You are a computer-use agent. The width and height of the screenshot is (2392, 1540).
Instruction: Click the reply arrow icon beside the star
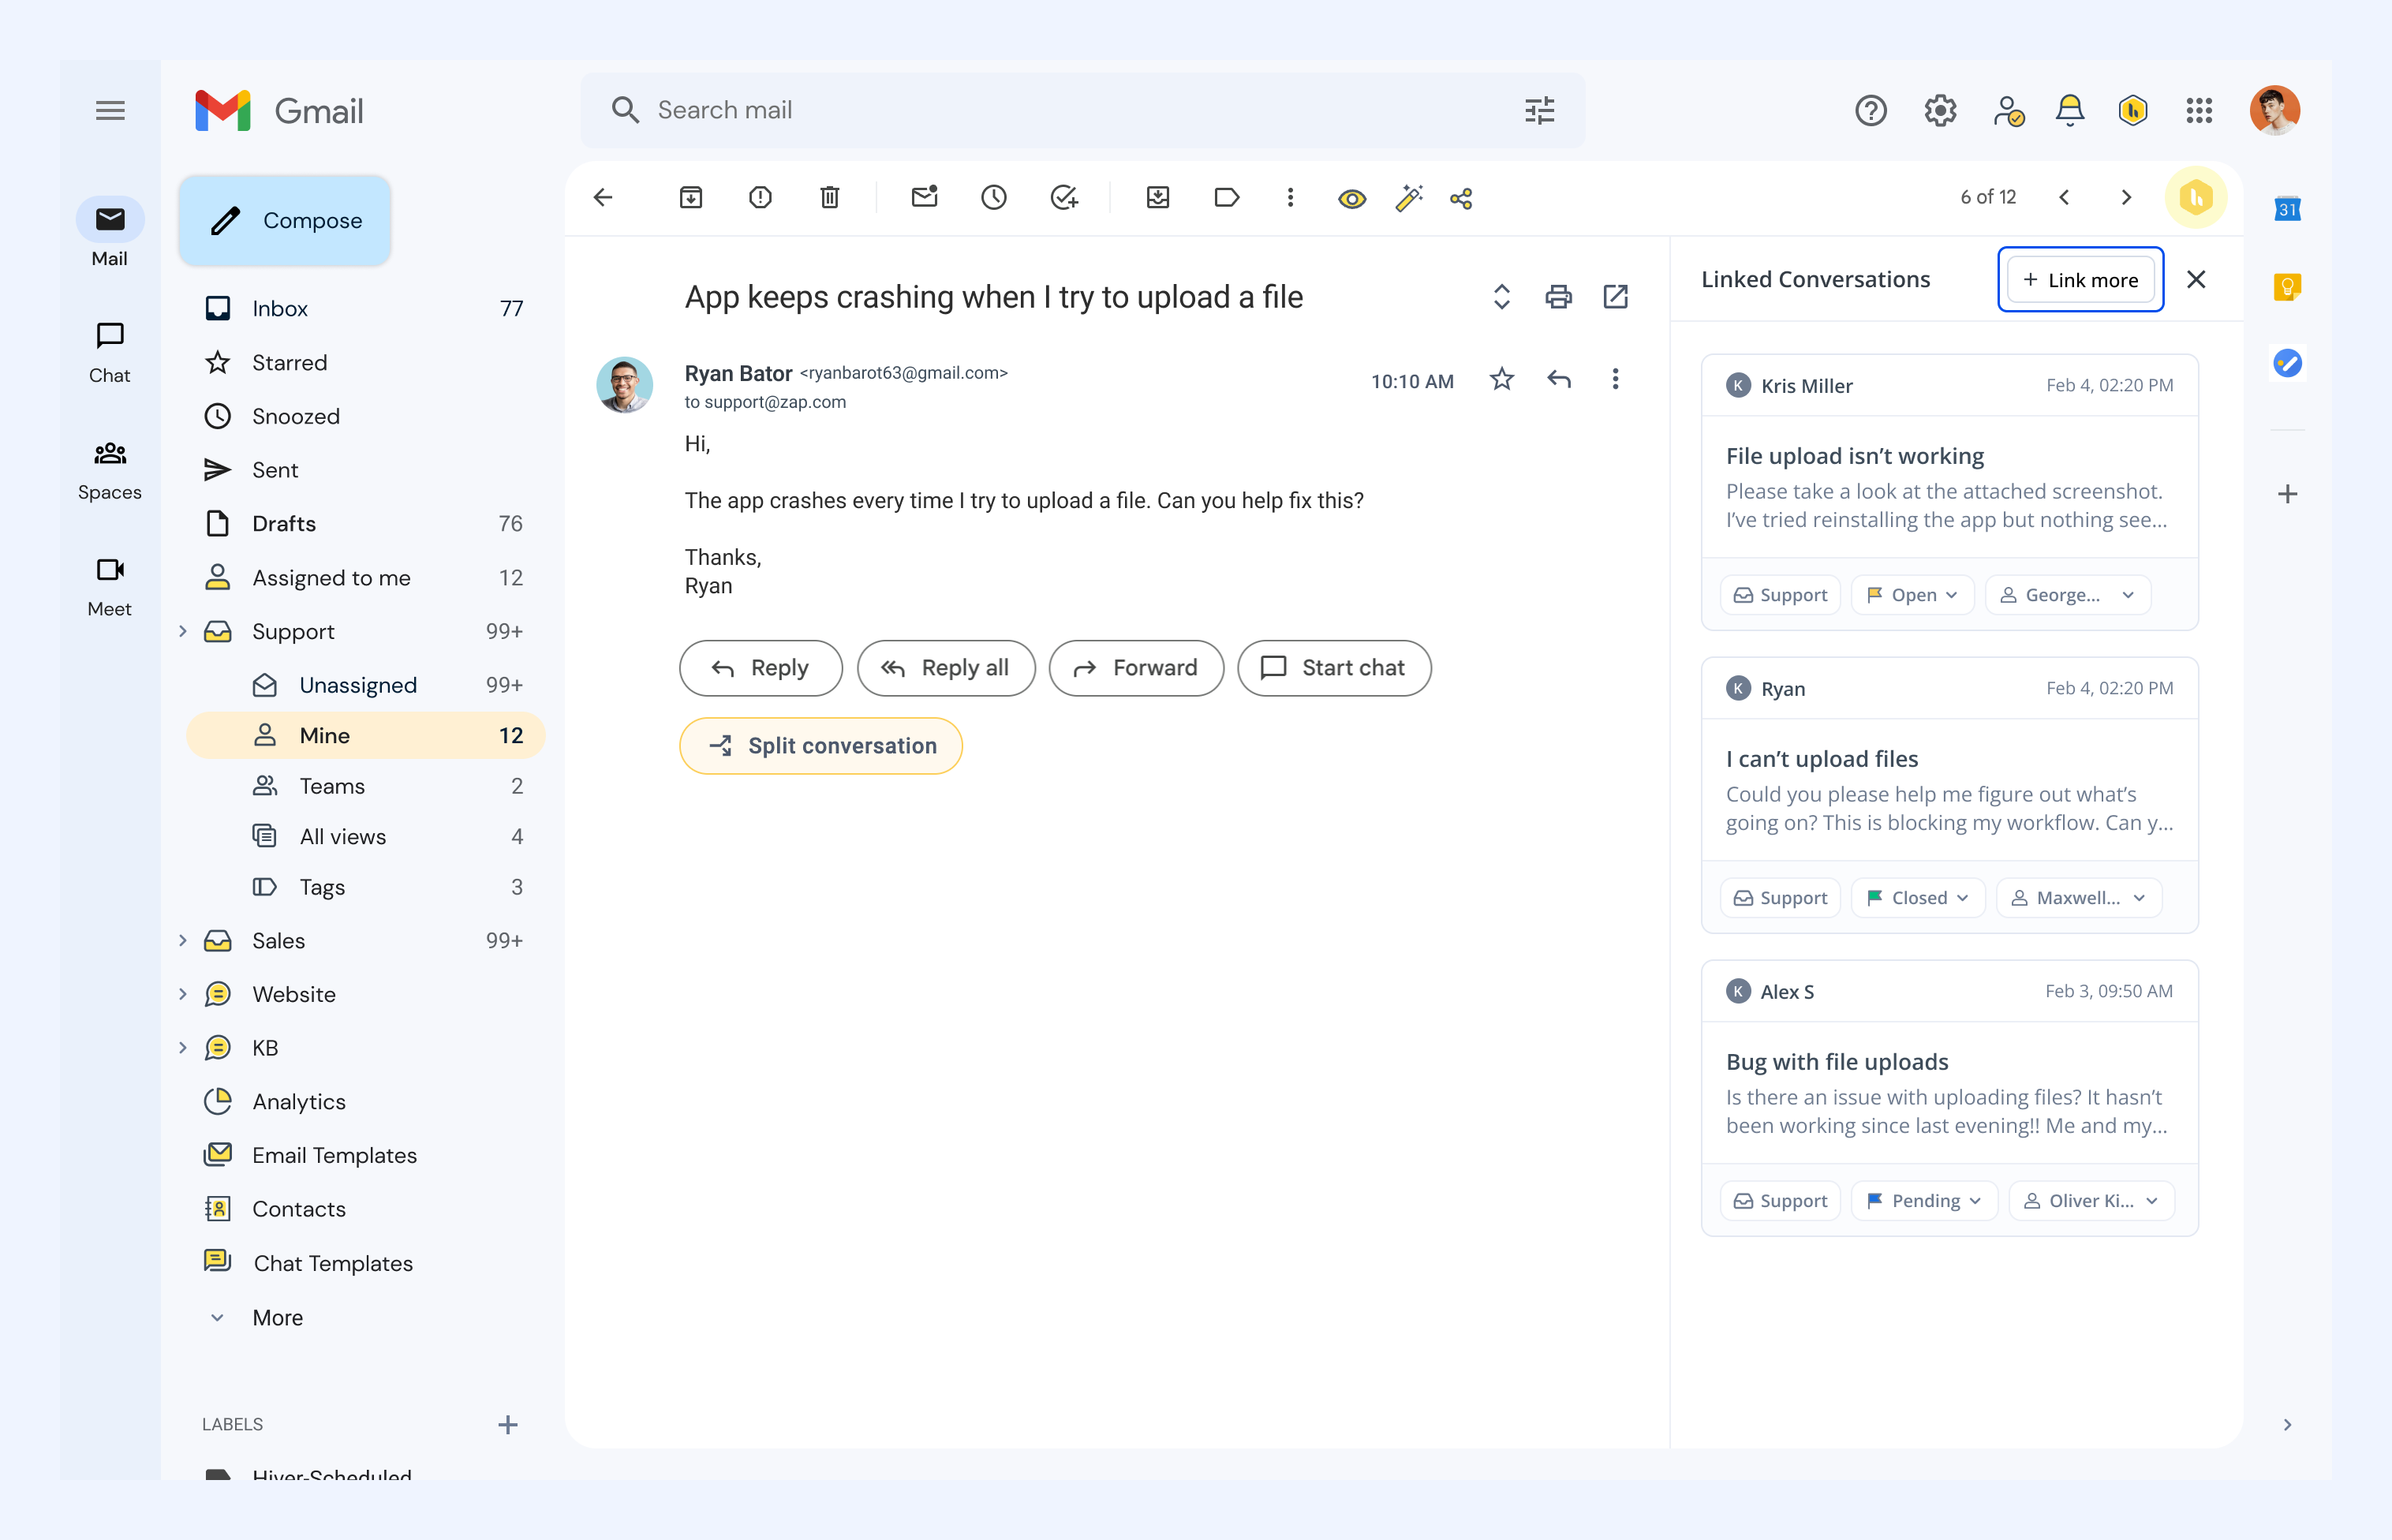(x=1559, y=379)
